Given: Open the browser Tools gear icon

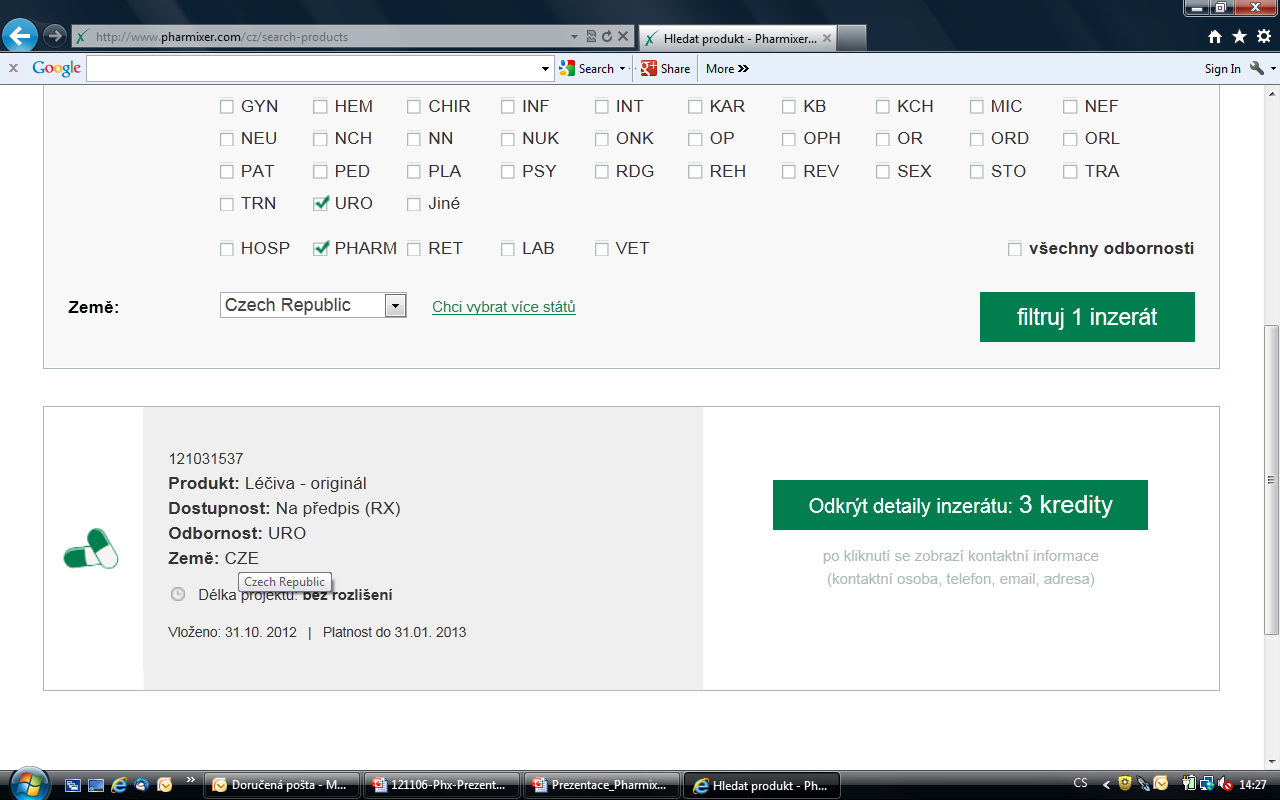Looking at the screenshot, I should pyautogui.click(x=1263, y=37).
